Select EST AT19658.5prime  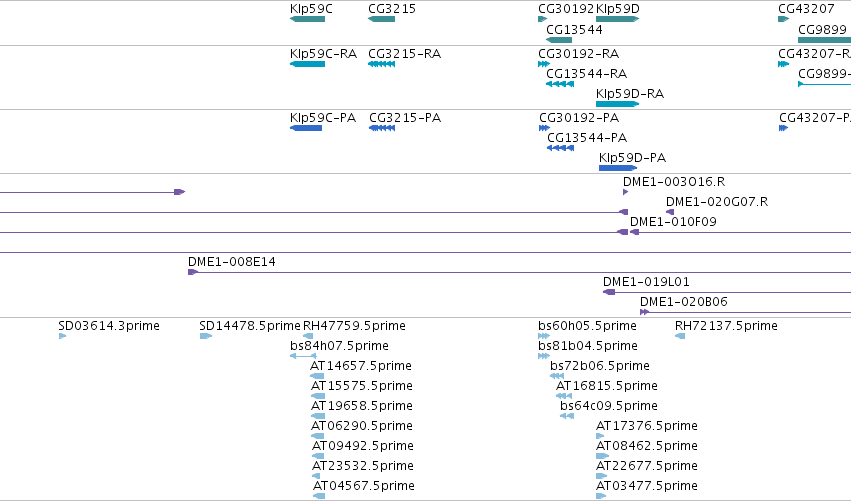pos(317,416)
